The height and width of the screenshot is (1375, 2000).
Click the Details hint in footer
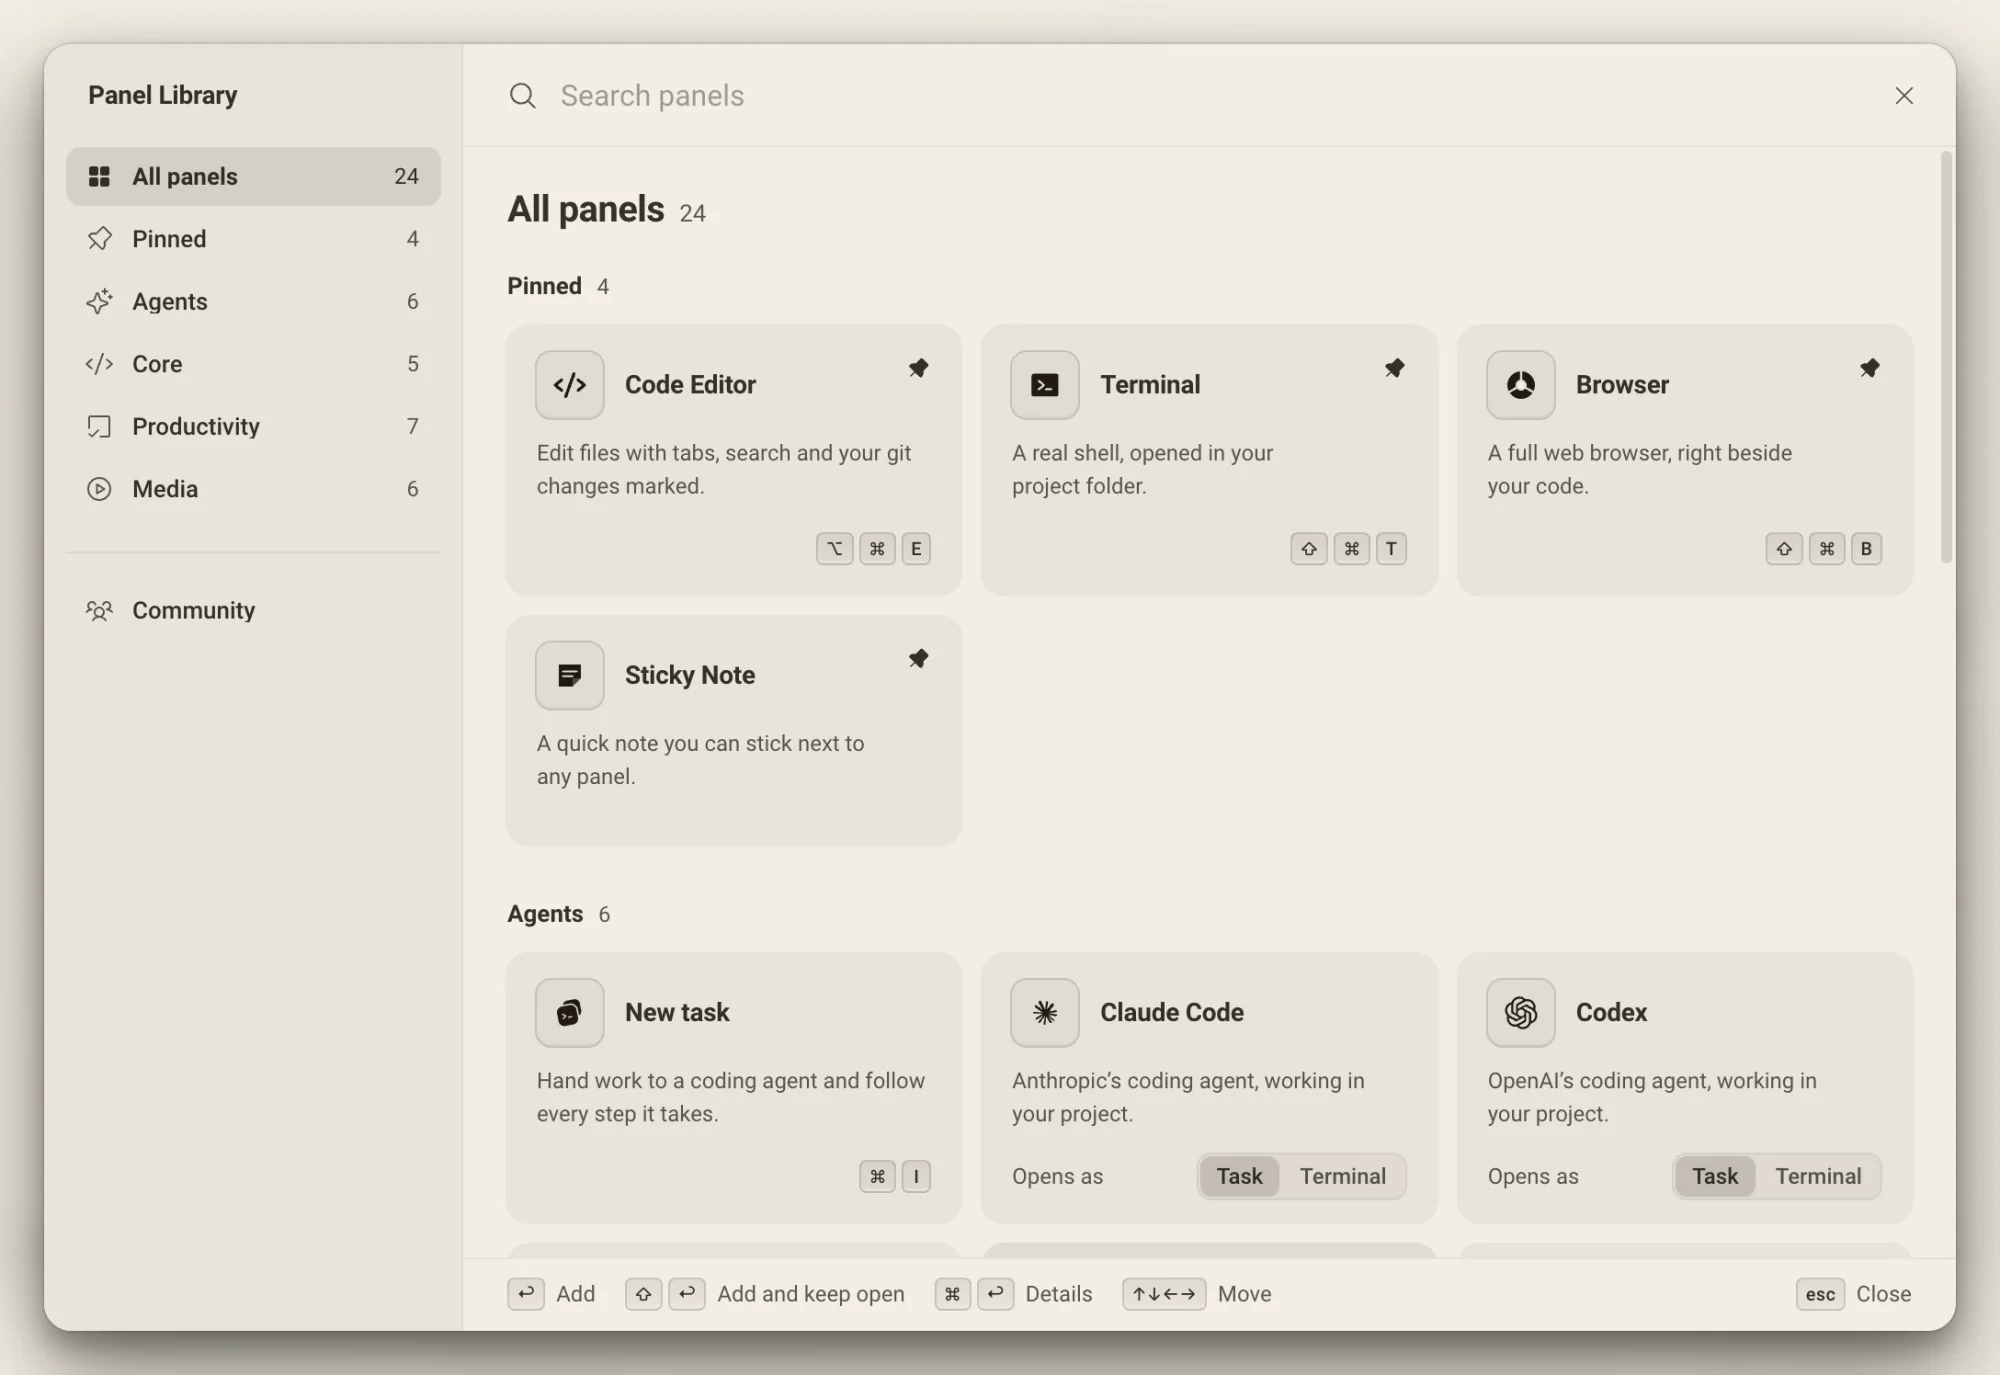(1013, 1294)
